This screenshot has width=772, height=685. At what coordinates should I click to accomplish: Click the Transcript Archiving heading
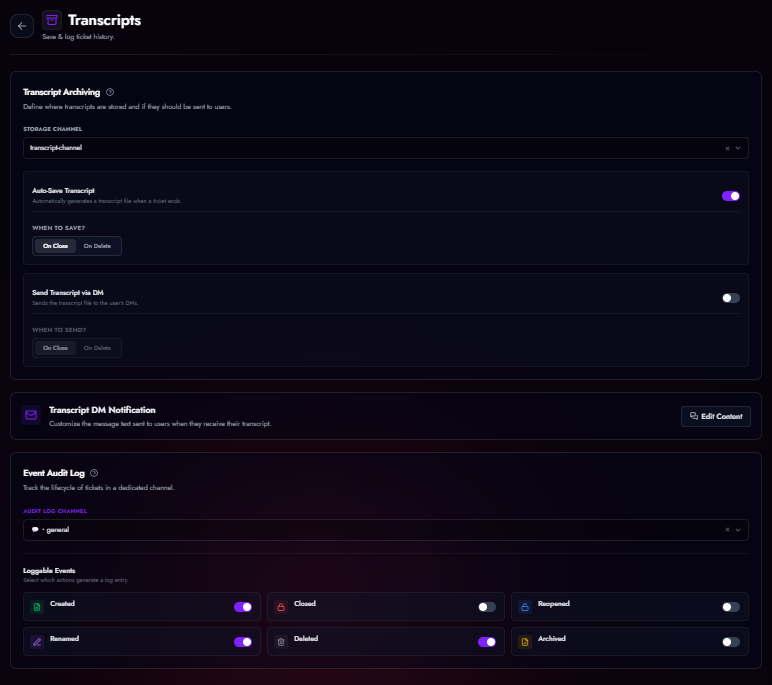click(62, 92)
